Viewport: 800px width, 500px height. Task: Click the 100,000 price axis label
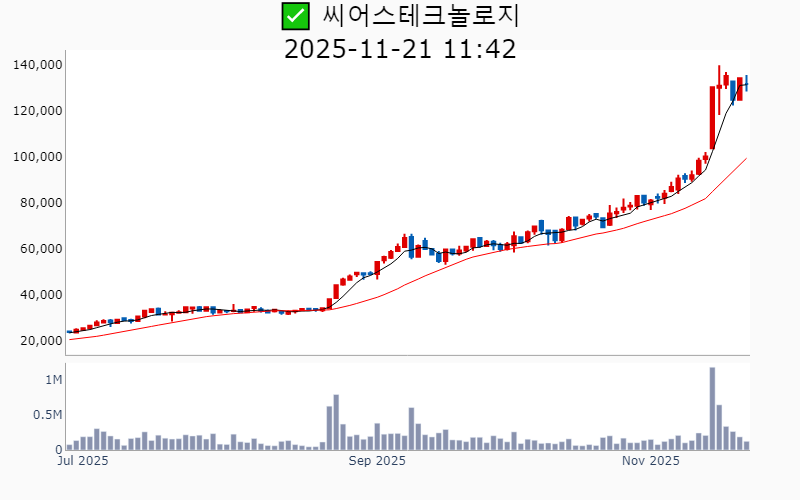click(x=38, y=157)
